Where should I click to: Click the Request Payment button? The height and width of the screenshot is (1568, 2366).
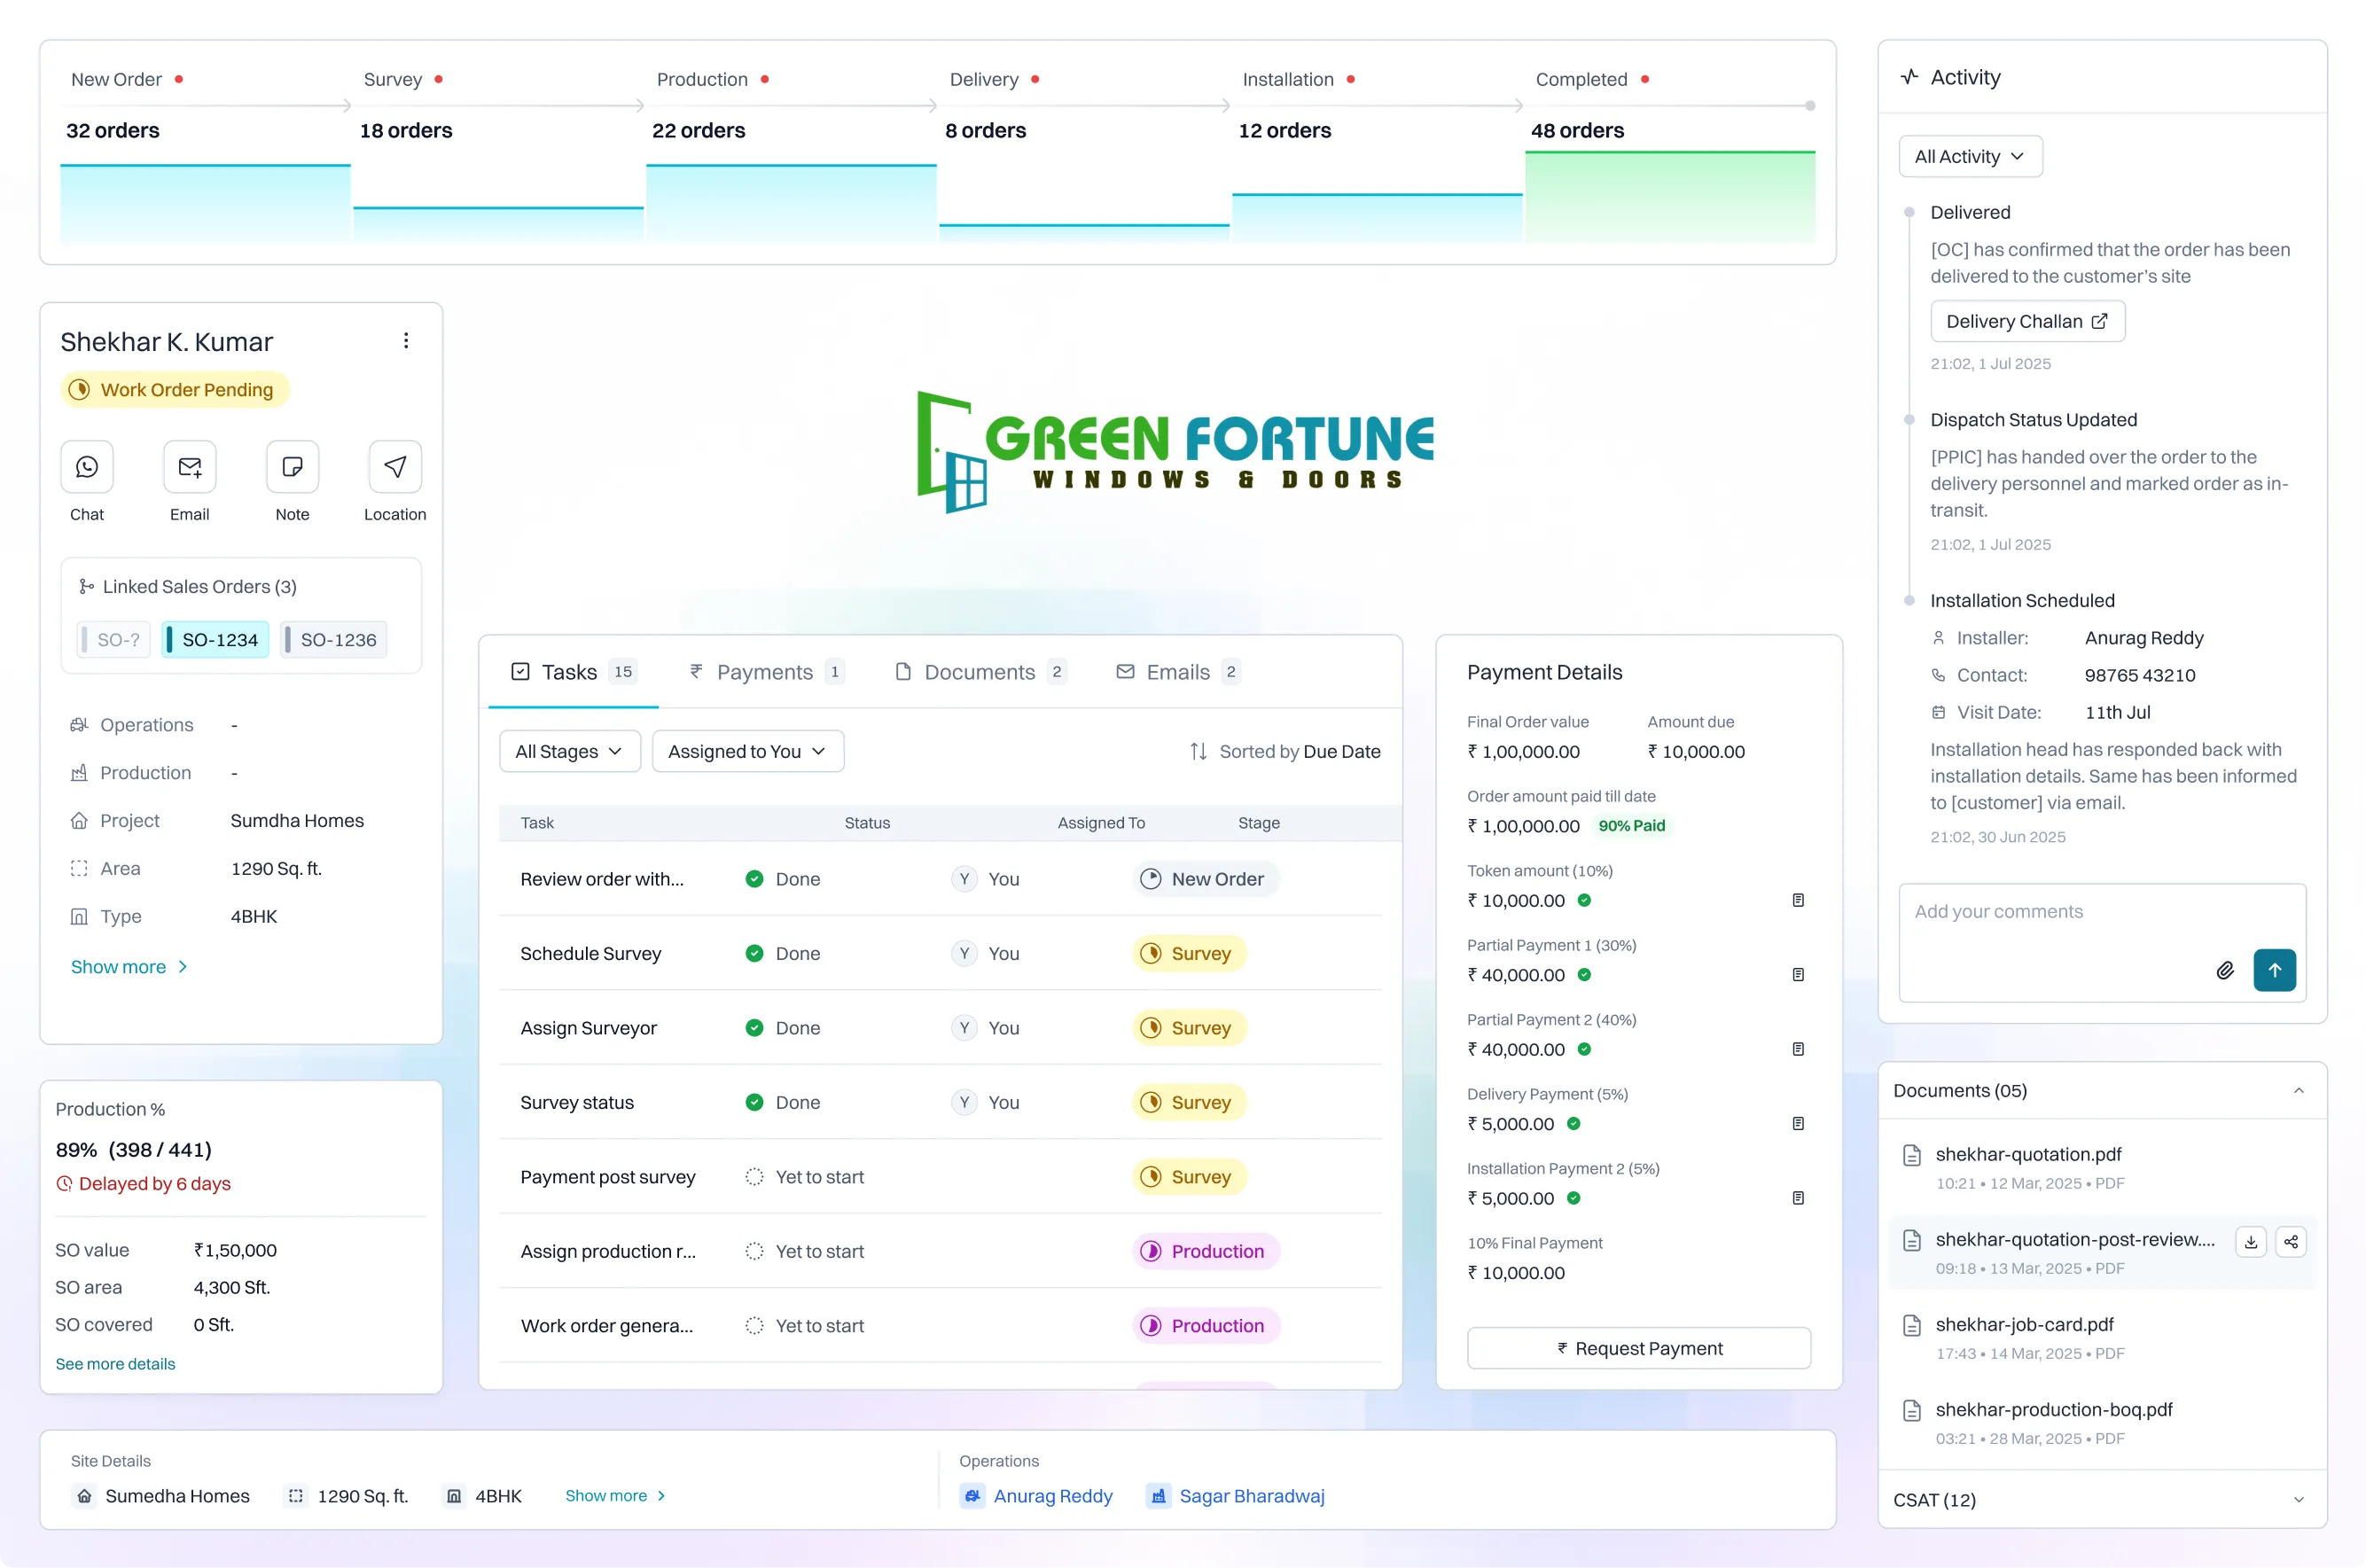pos(1639,1348)
